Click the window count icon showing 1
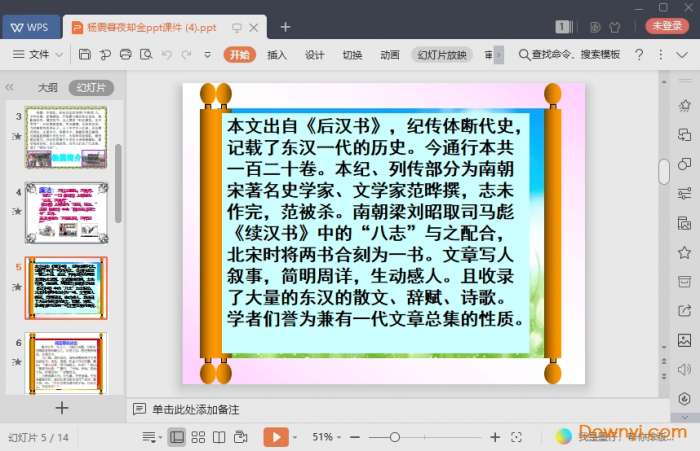Screen dimensions: 700x451 tap(563, 27)
